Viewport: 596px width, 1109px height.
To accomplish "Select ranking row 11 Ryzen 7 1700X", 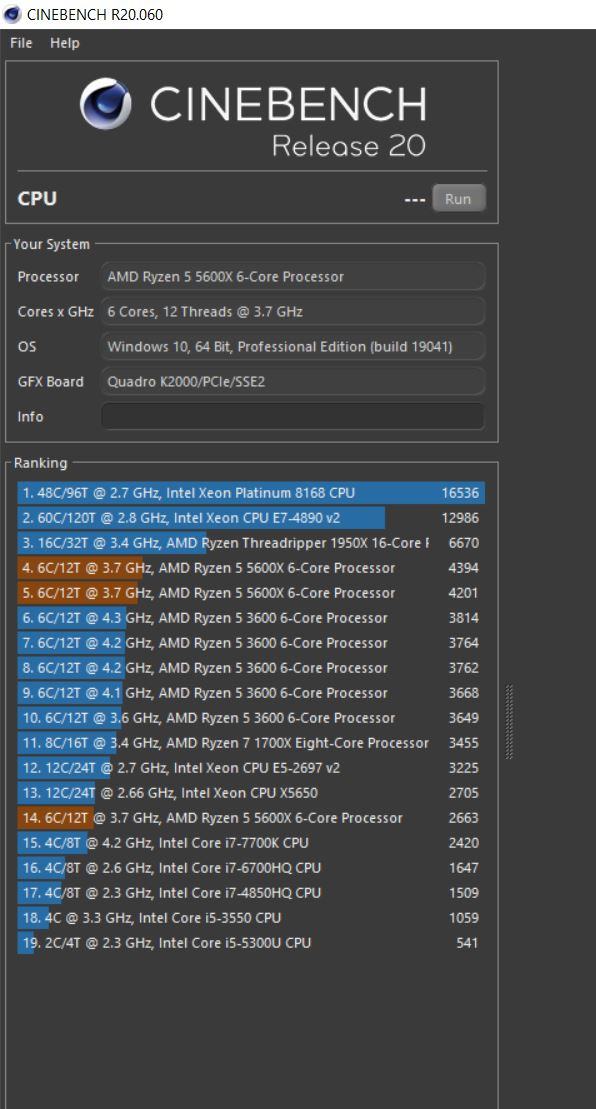I will (251, 743).
